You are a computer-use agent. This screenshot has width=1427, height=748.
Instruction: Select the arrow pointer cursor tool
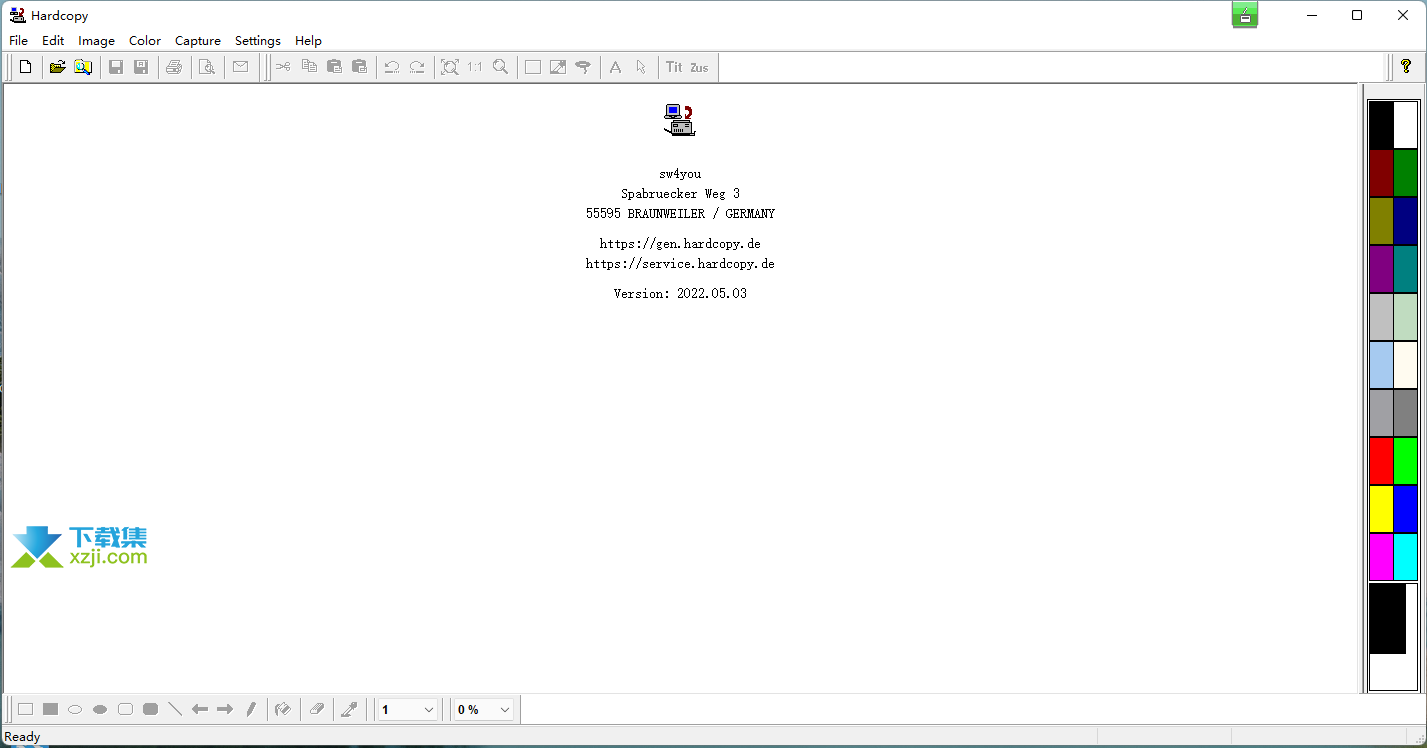641,67
